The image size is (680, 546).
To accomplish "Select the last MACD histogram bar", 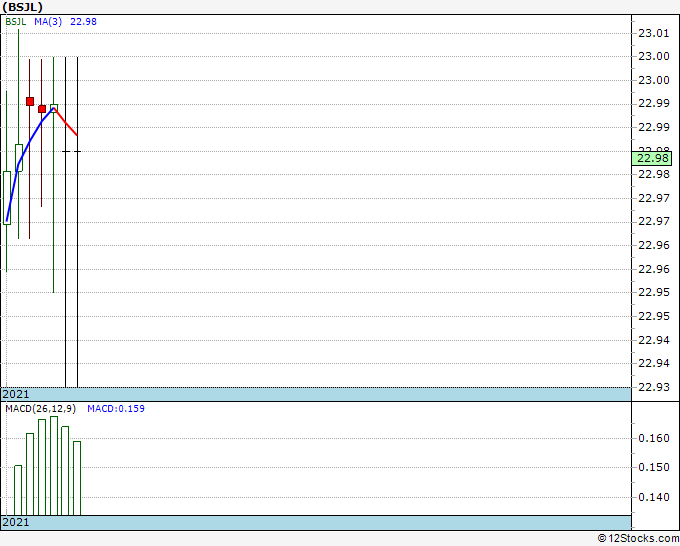I will coord(77,478).
